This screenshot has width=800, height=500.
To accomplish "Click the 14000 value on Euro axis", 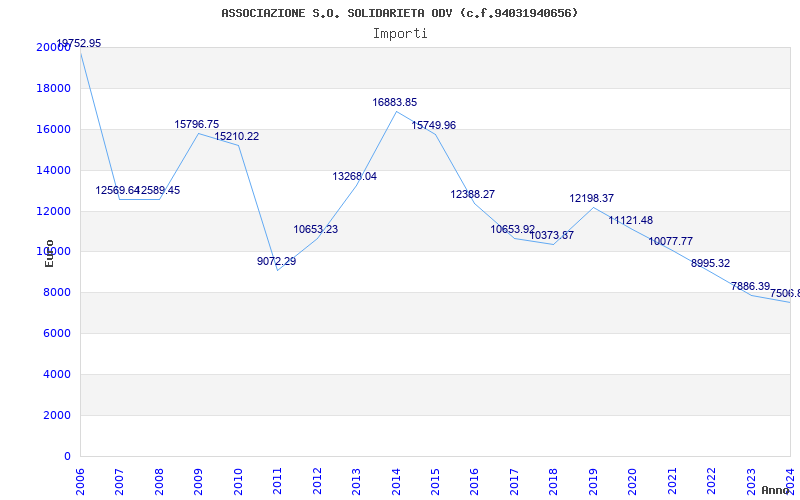I will pos(53,170).
